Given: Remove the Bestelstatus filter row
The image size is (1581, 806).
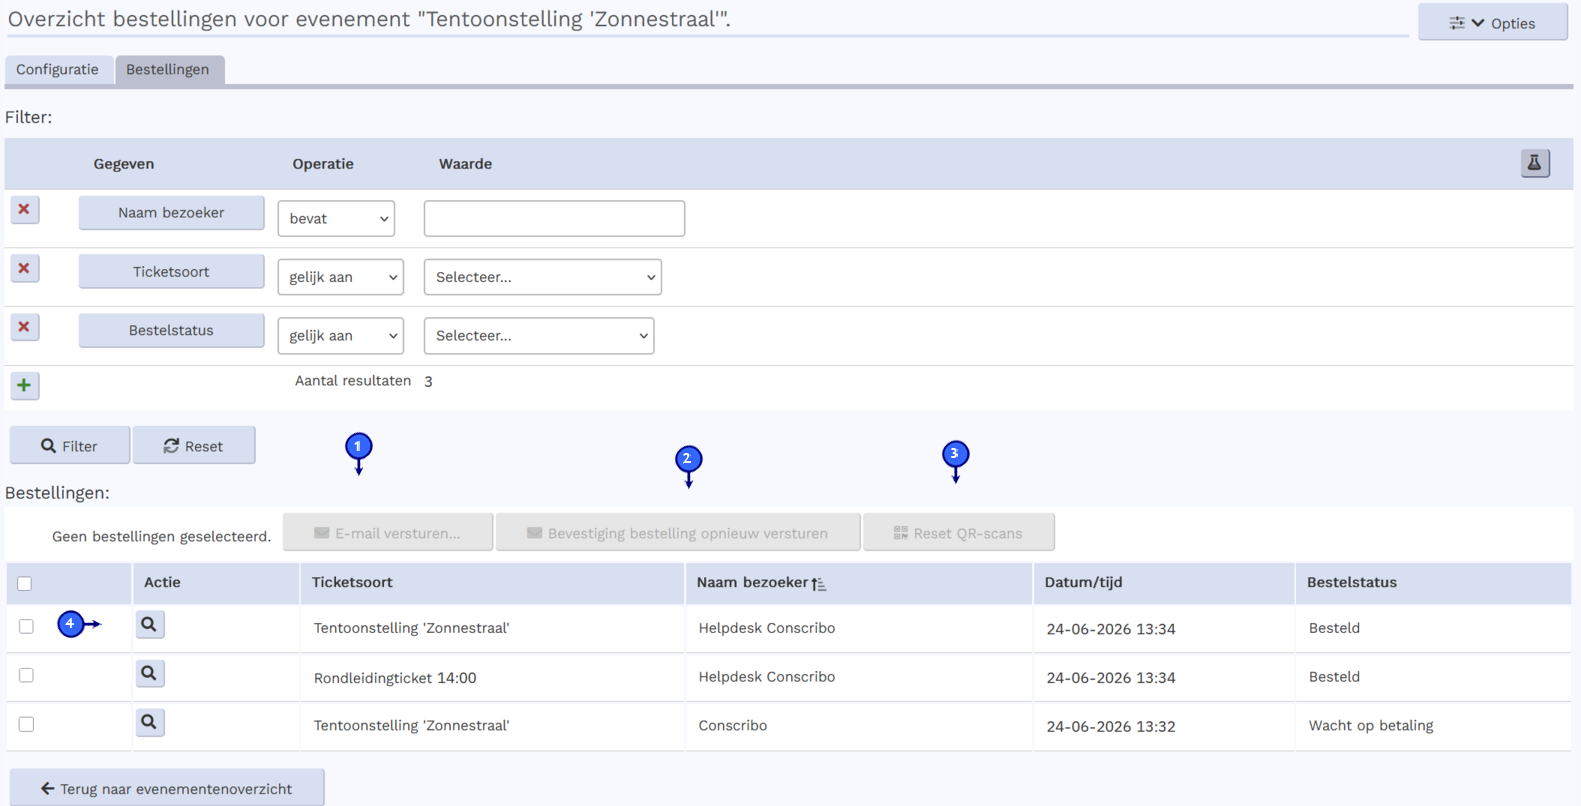Looking at the screenshot, I should [24, 327].
